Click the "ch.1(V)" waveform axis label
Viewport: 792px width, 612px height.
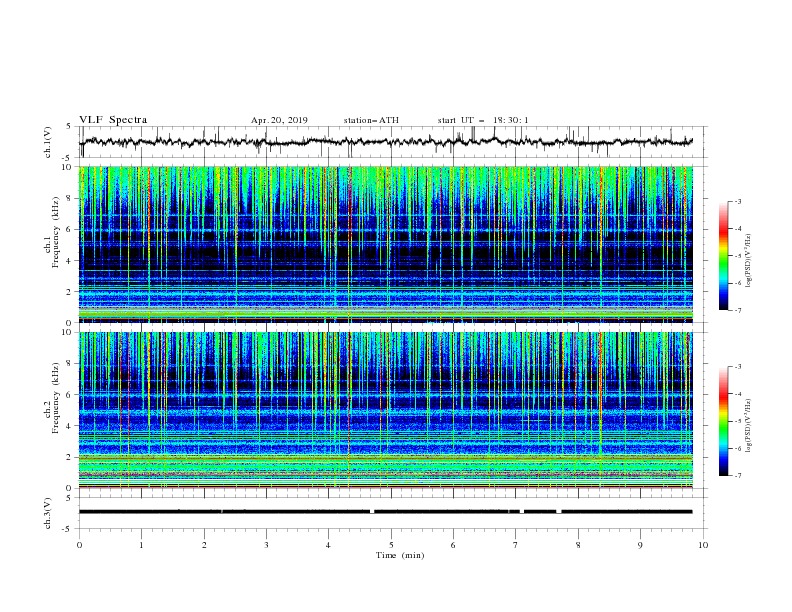(x=48, y=142)
